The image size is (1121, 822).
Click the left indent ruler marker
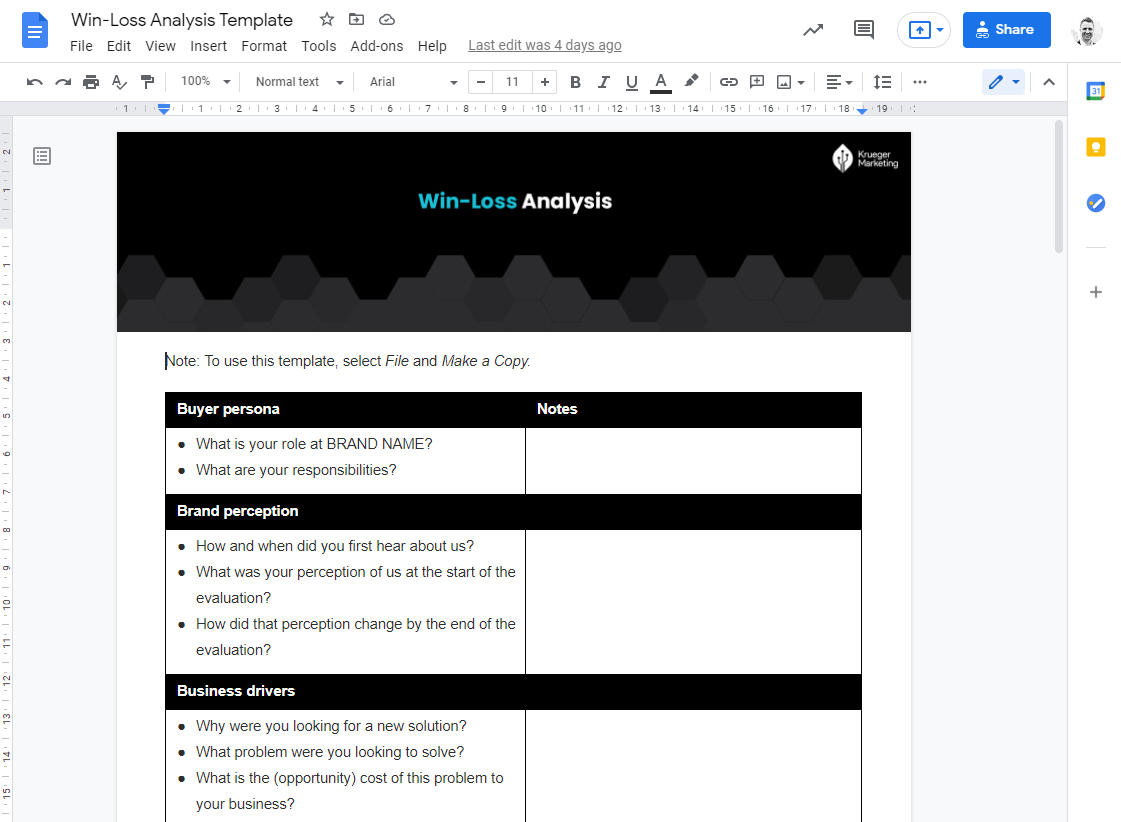(x=164, y=109)
